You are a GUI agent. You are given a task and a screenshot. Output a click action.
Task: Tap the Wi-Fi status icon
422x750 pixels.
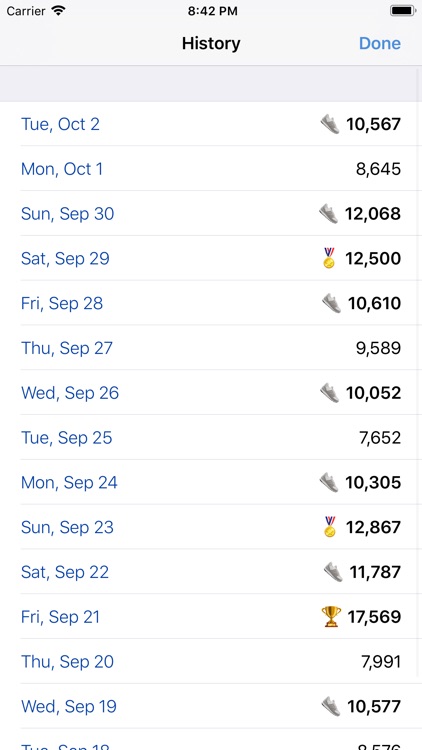coord(58,11)
